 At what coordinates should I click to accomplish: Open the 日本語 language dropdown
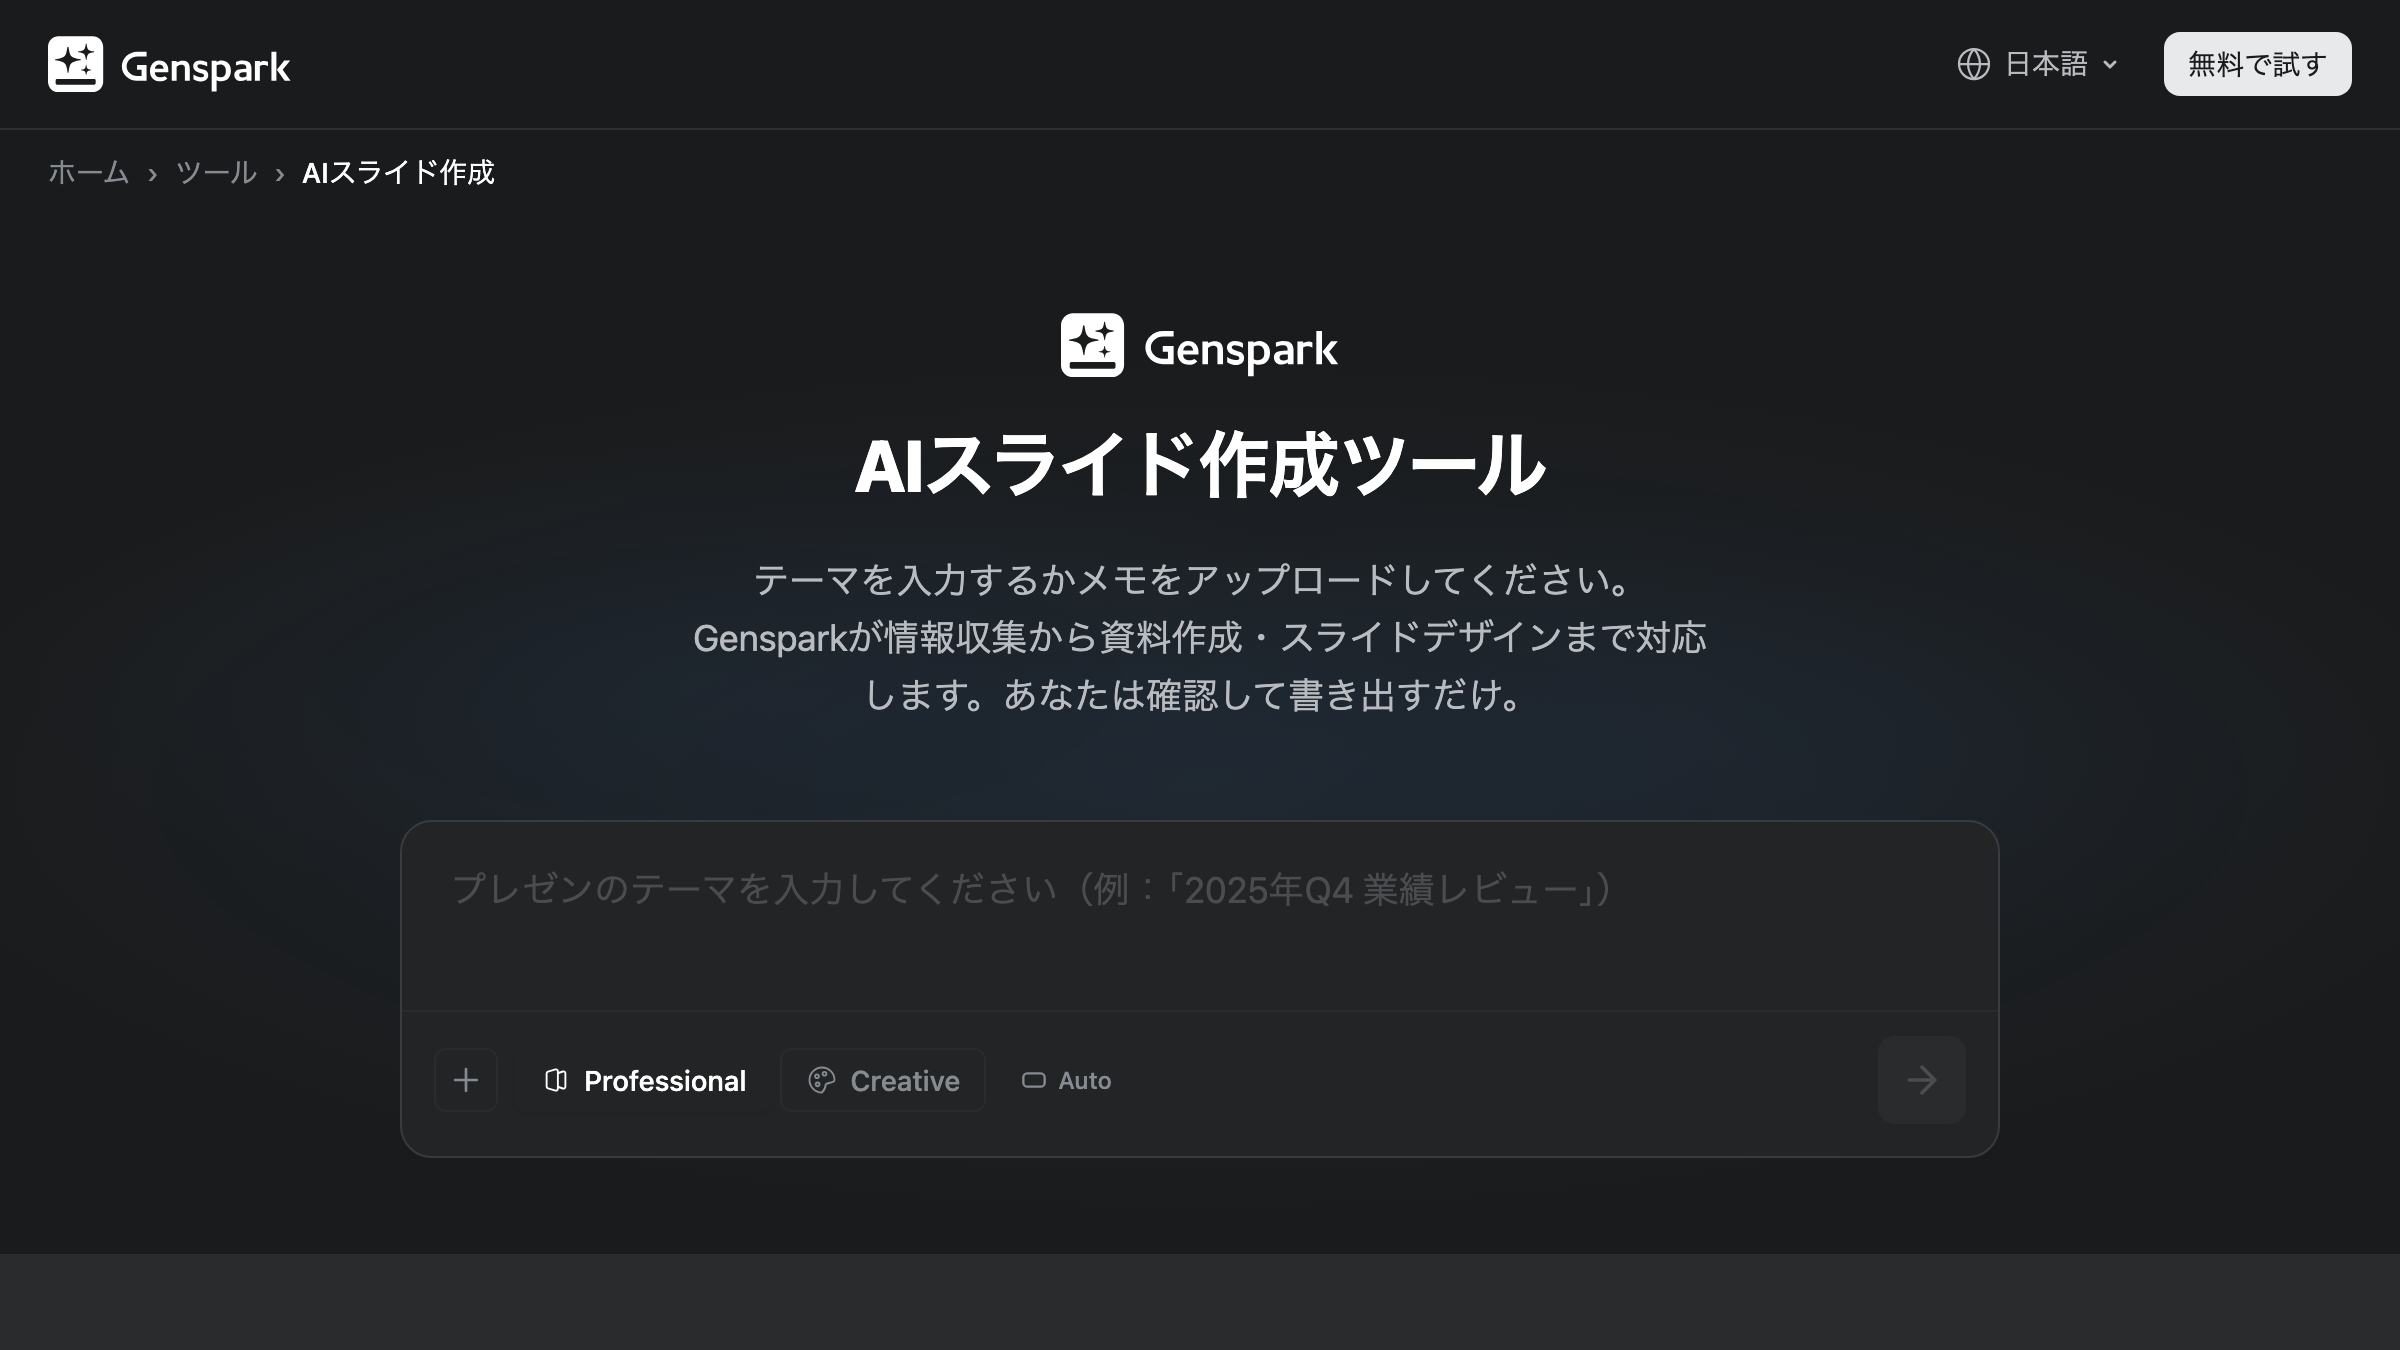tap(2038, 64)
